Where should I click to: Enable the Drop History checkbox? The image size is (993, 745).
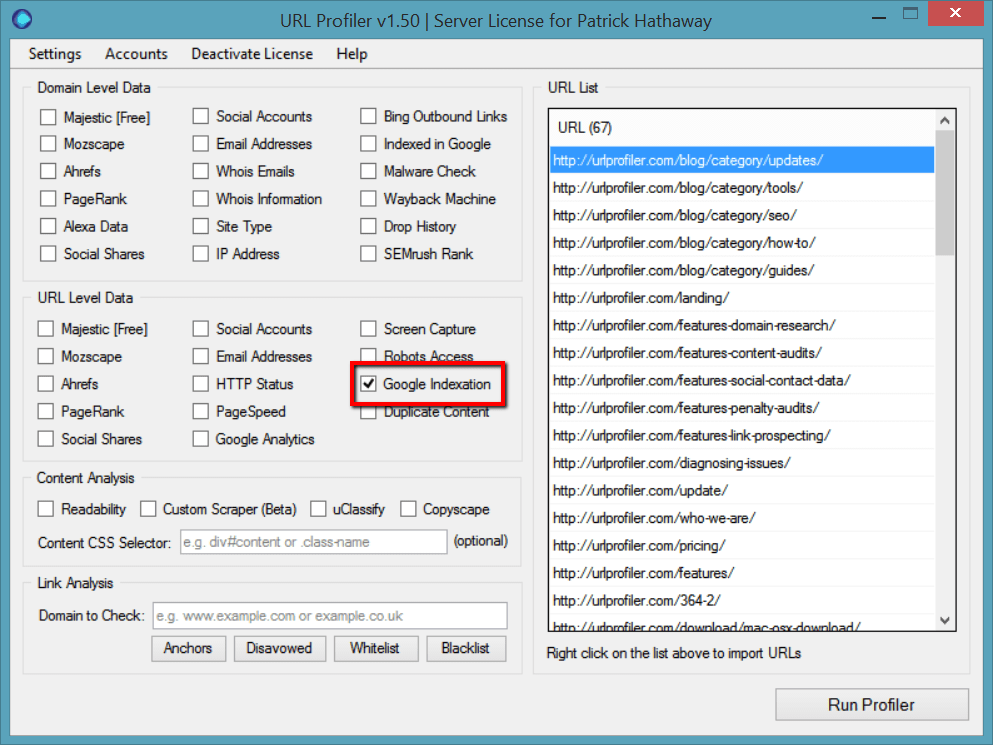368,226
